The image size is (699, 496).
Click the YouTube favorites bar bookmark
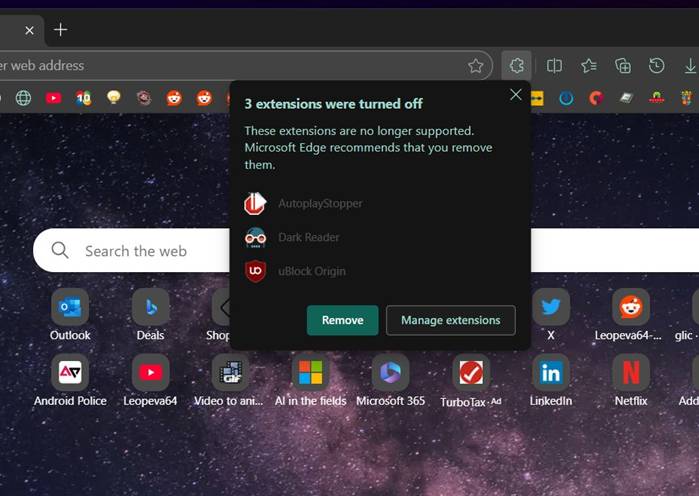tap(53, 98)
